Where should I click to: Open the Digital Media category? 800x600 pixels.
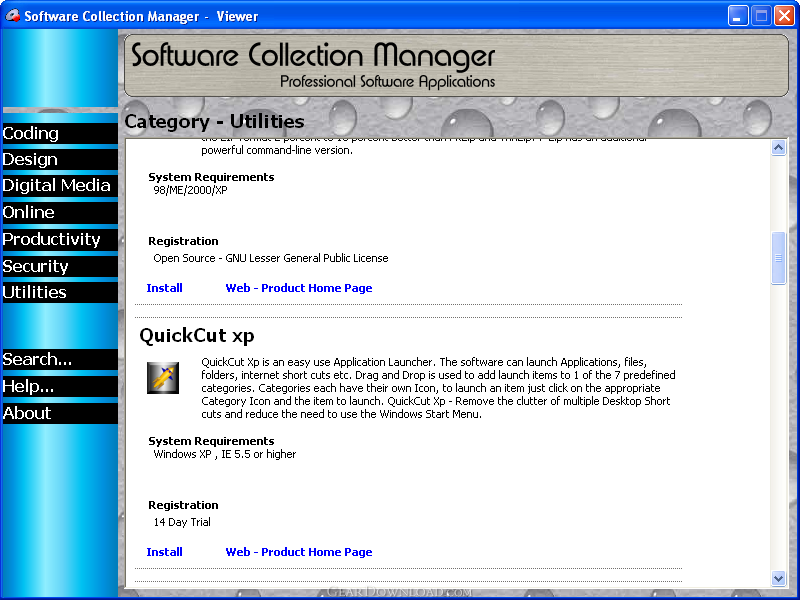60,185
